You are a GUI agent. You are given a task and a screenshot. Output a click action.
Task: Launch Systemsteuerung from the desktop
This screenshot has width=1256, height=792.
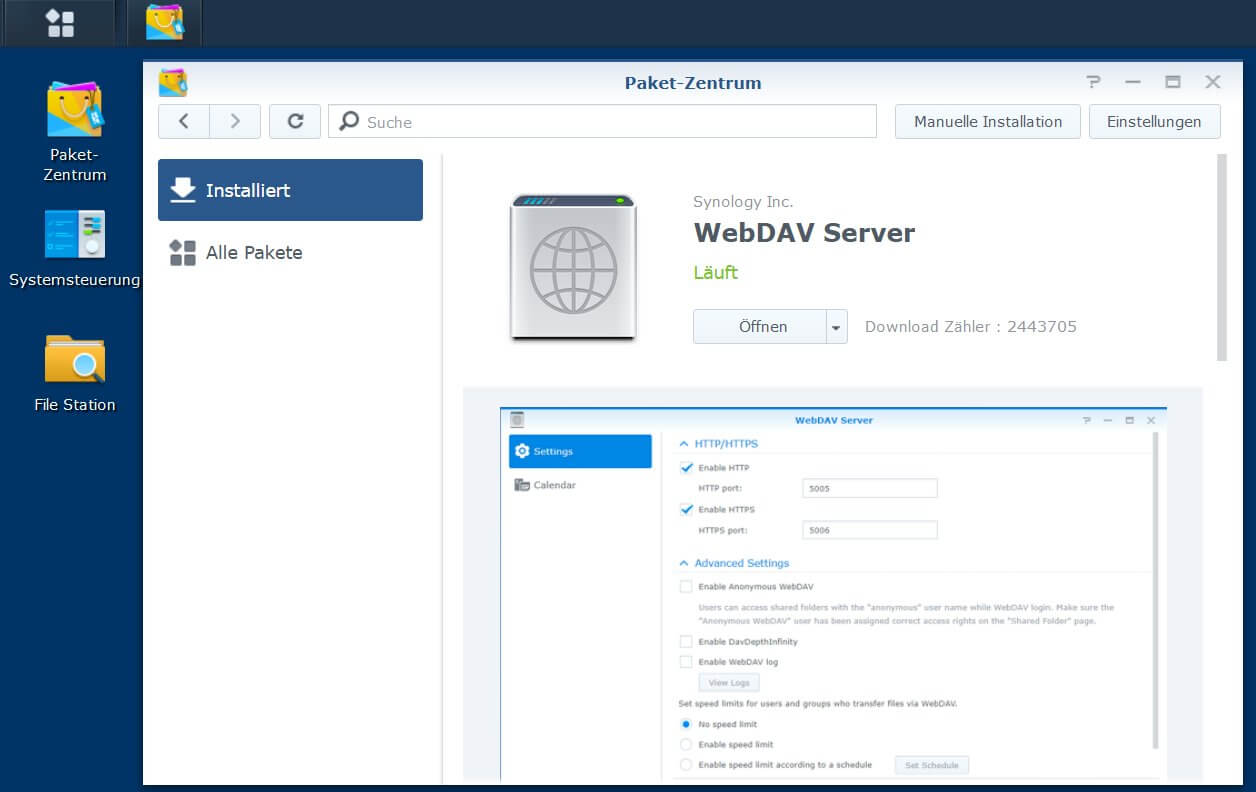point(75,249)
